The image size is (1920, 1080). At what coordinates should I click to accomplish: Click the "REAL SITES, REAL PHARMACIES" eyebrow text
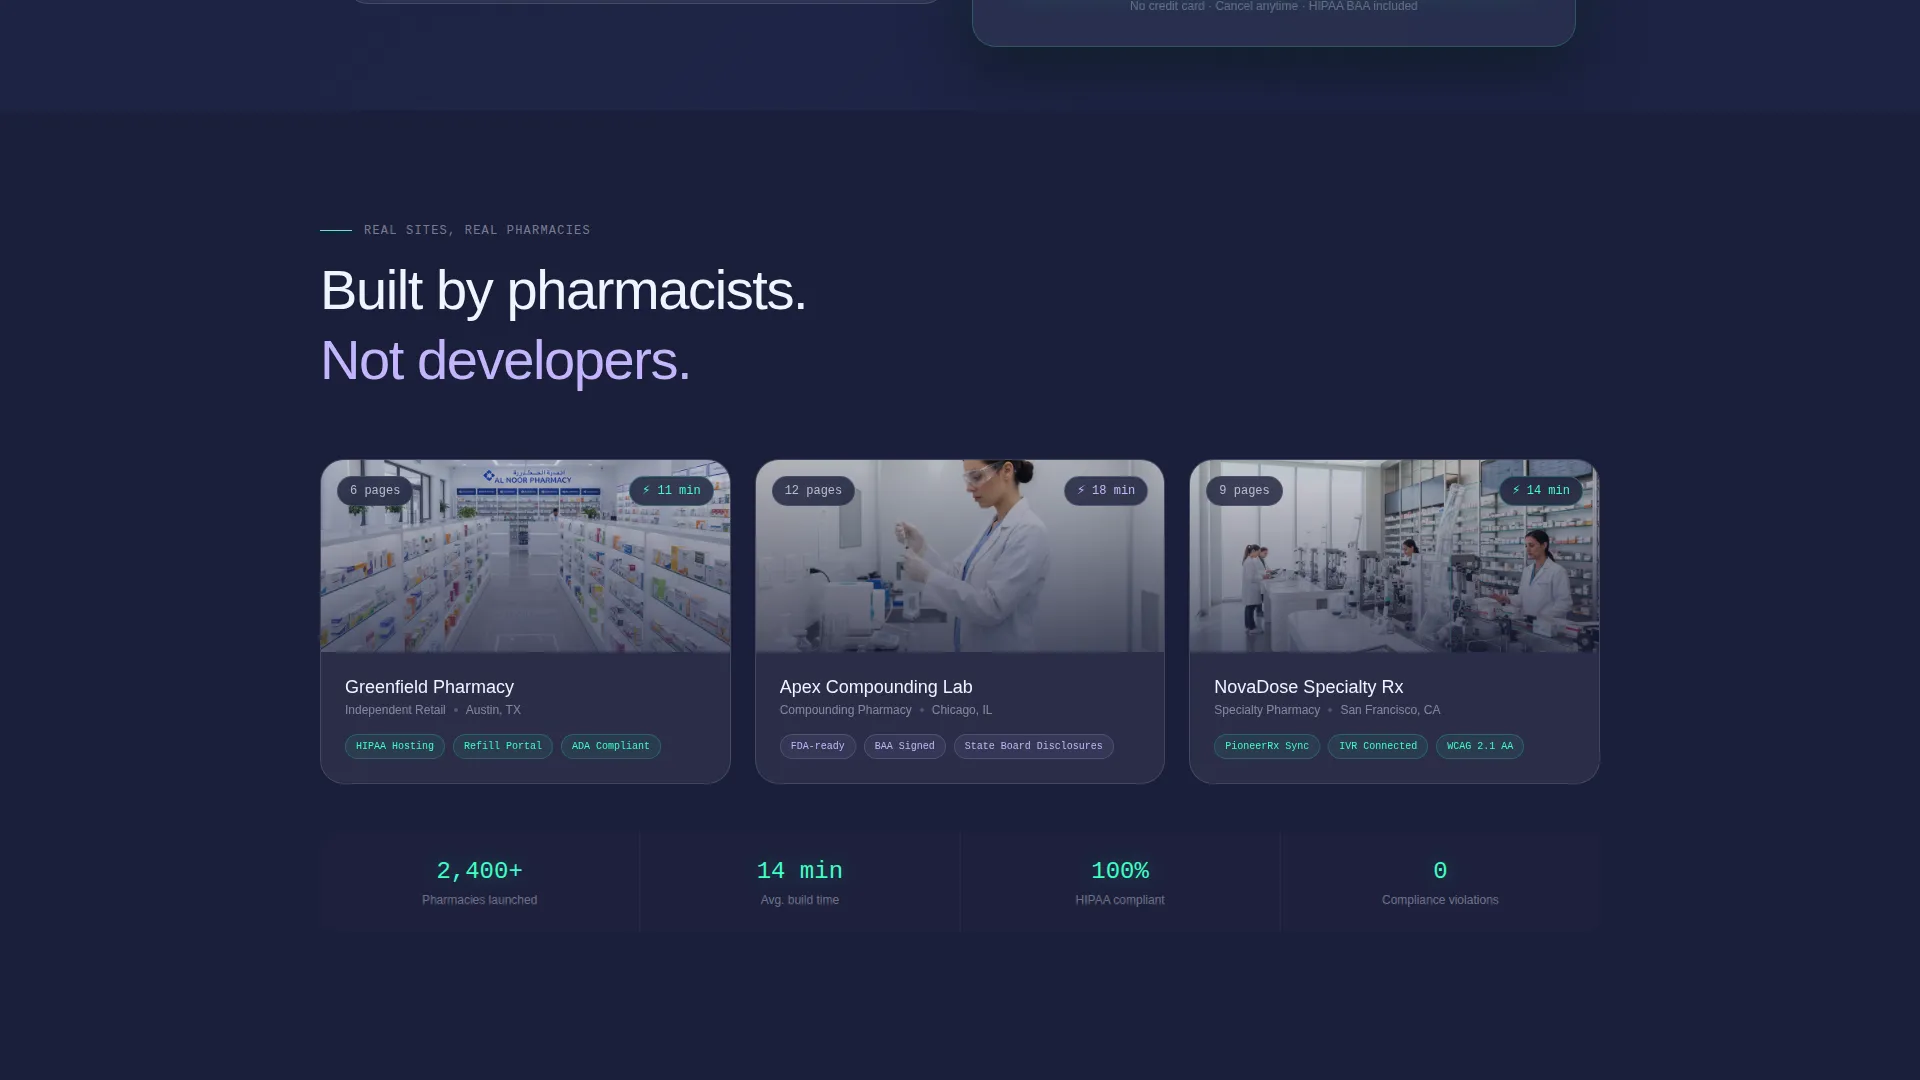pyautogui.click(x=477, y=230)
